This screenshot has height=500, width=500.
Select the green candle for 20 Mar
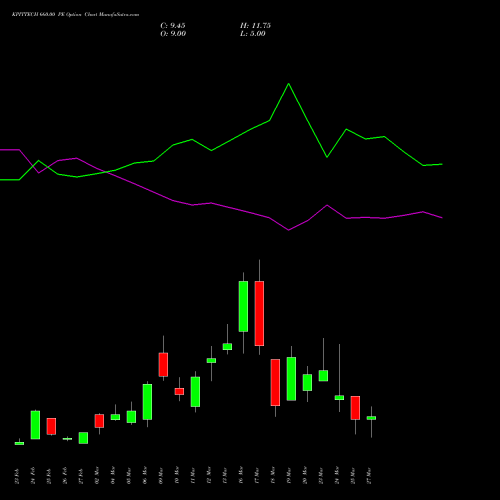coord(307,382)
